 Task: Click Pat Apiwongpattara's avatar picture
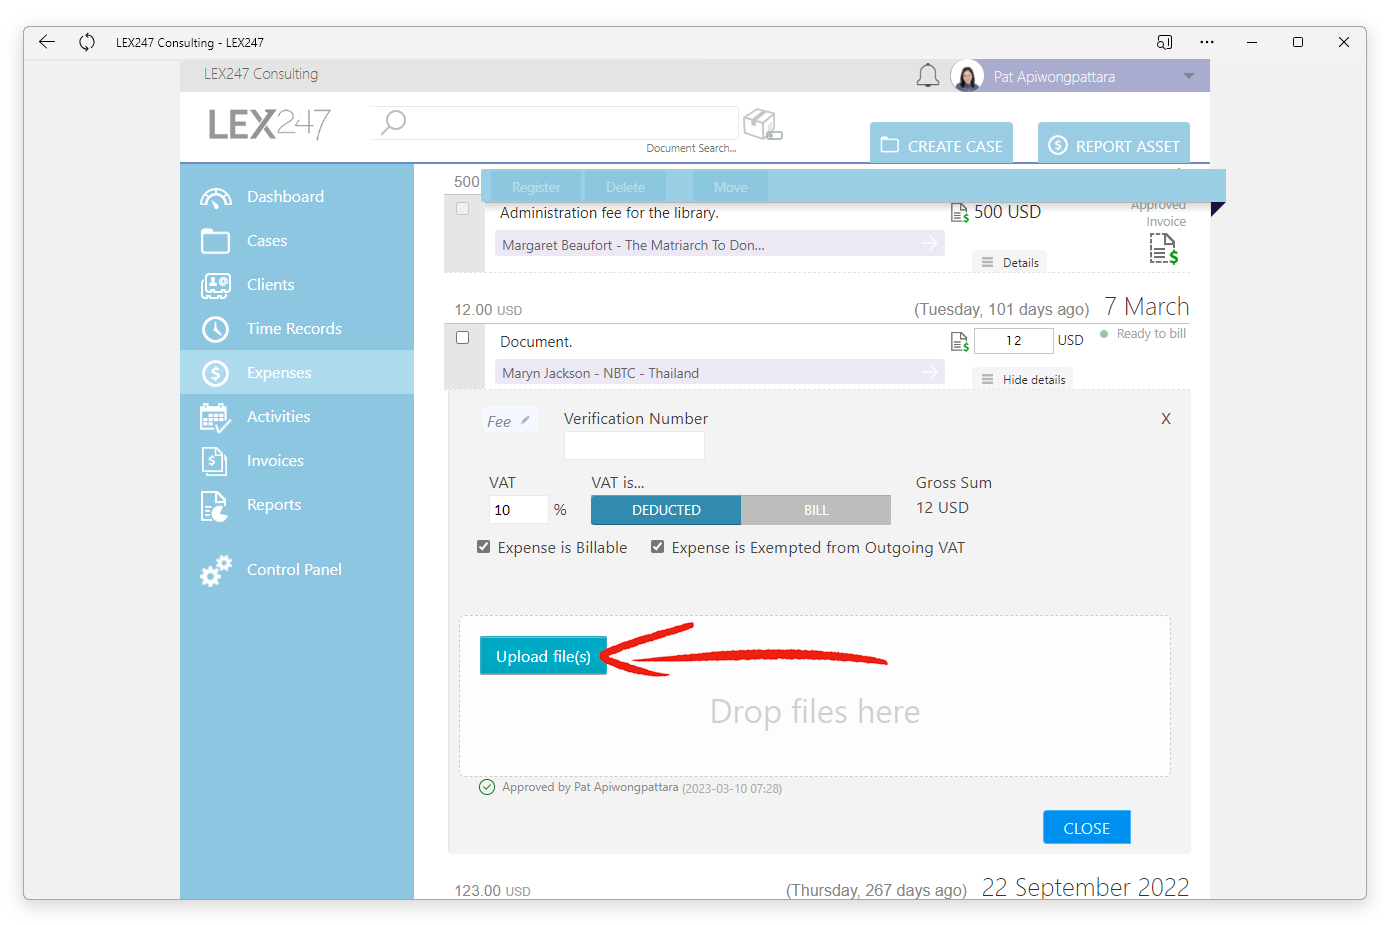[967, 76]
